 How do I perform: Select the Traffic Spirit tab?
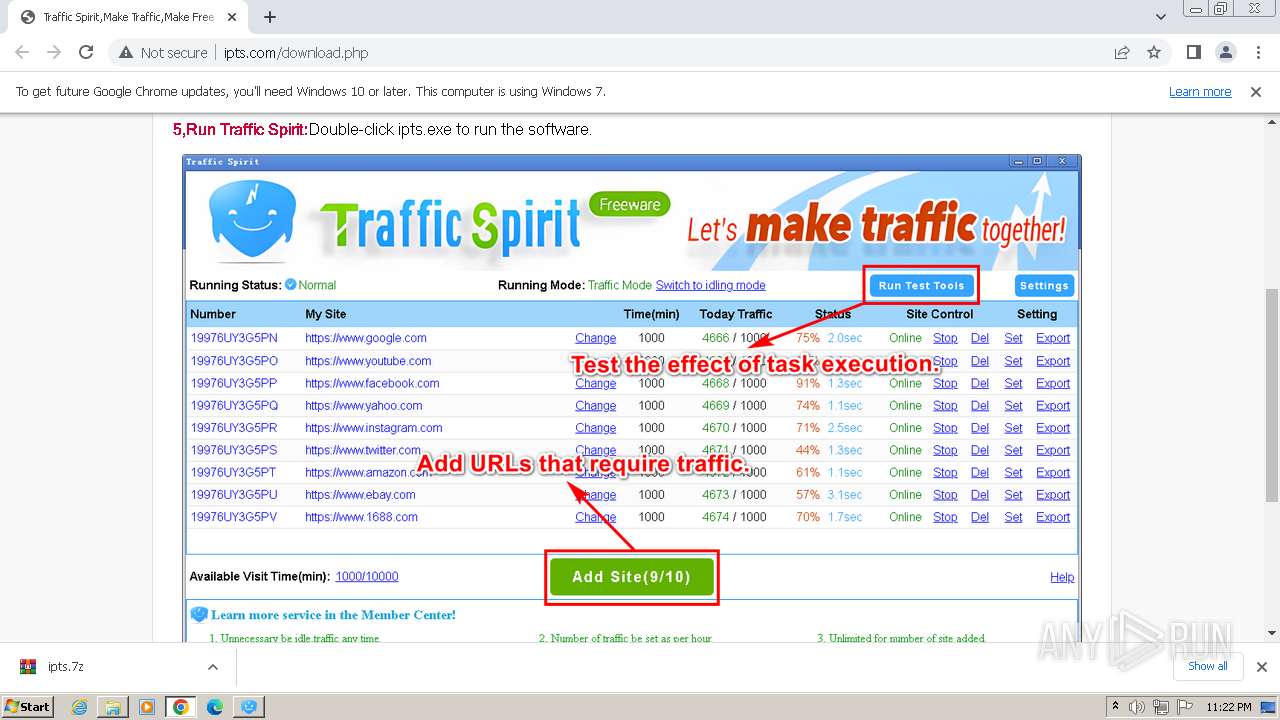(130, 17)
